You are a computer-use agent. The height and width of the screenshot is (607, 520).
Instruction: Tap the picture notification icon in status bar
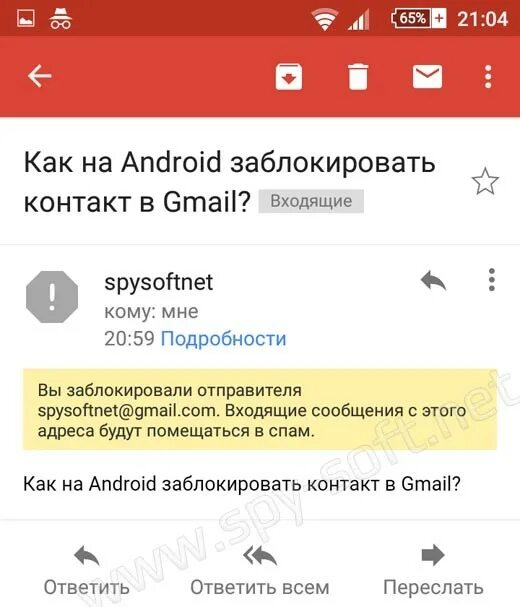26,18
